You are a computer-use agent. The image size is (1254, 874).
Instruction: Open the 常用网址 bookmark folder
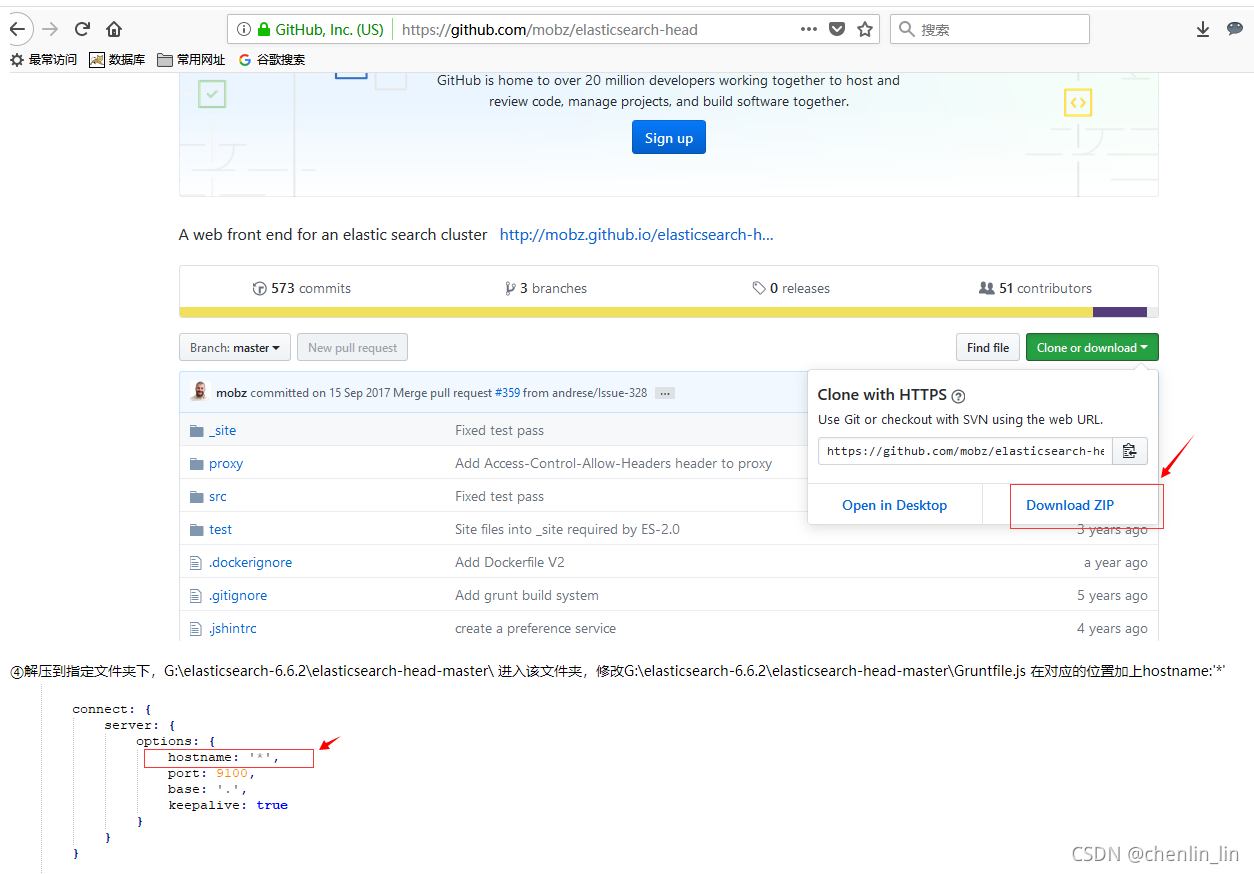point(191,60)
